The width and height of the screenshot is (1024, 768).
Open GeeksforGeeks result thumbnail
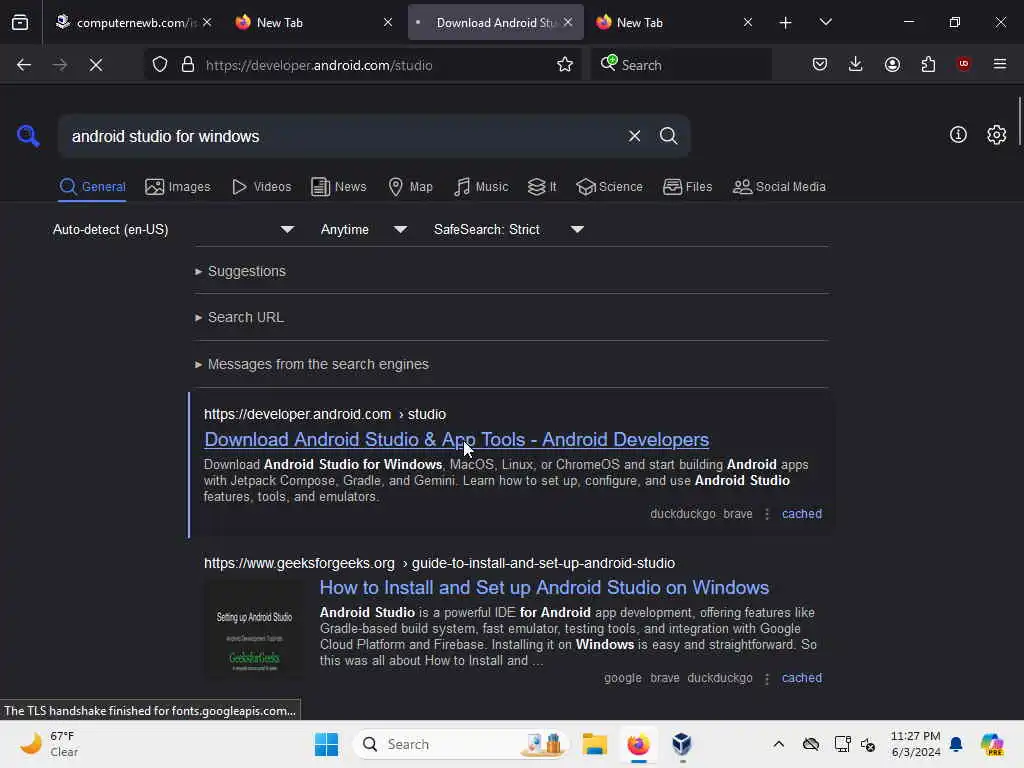tap(254, 629)
